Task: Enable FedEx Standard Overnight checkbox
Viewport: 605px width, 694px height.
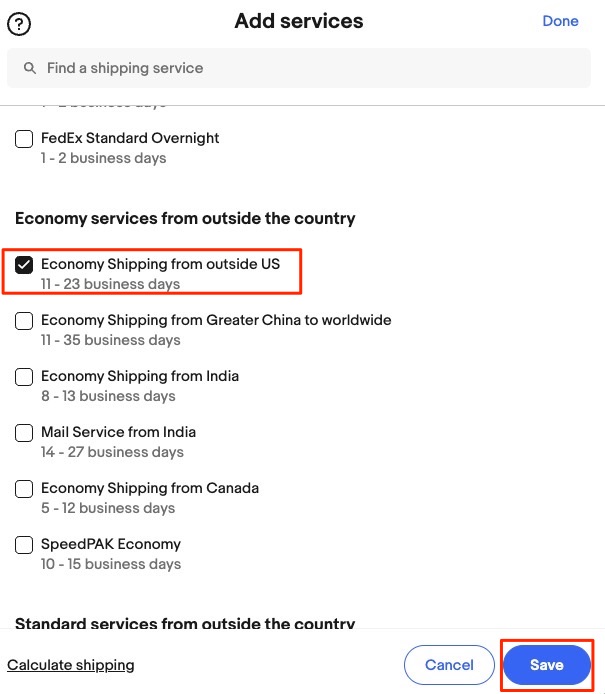Action: pyautogui.click(x=24, y=139)
